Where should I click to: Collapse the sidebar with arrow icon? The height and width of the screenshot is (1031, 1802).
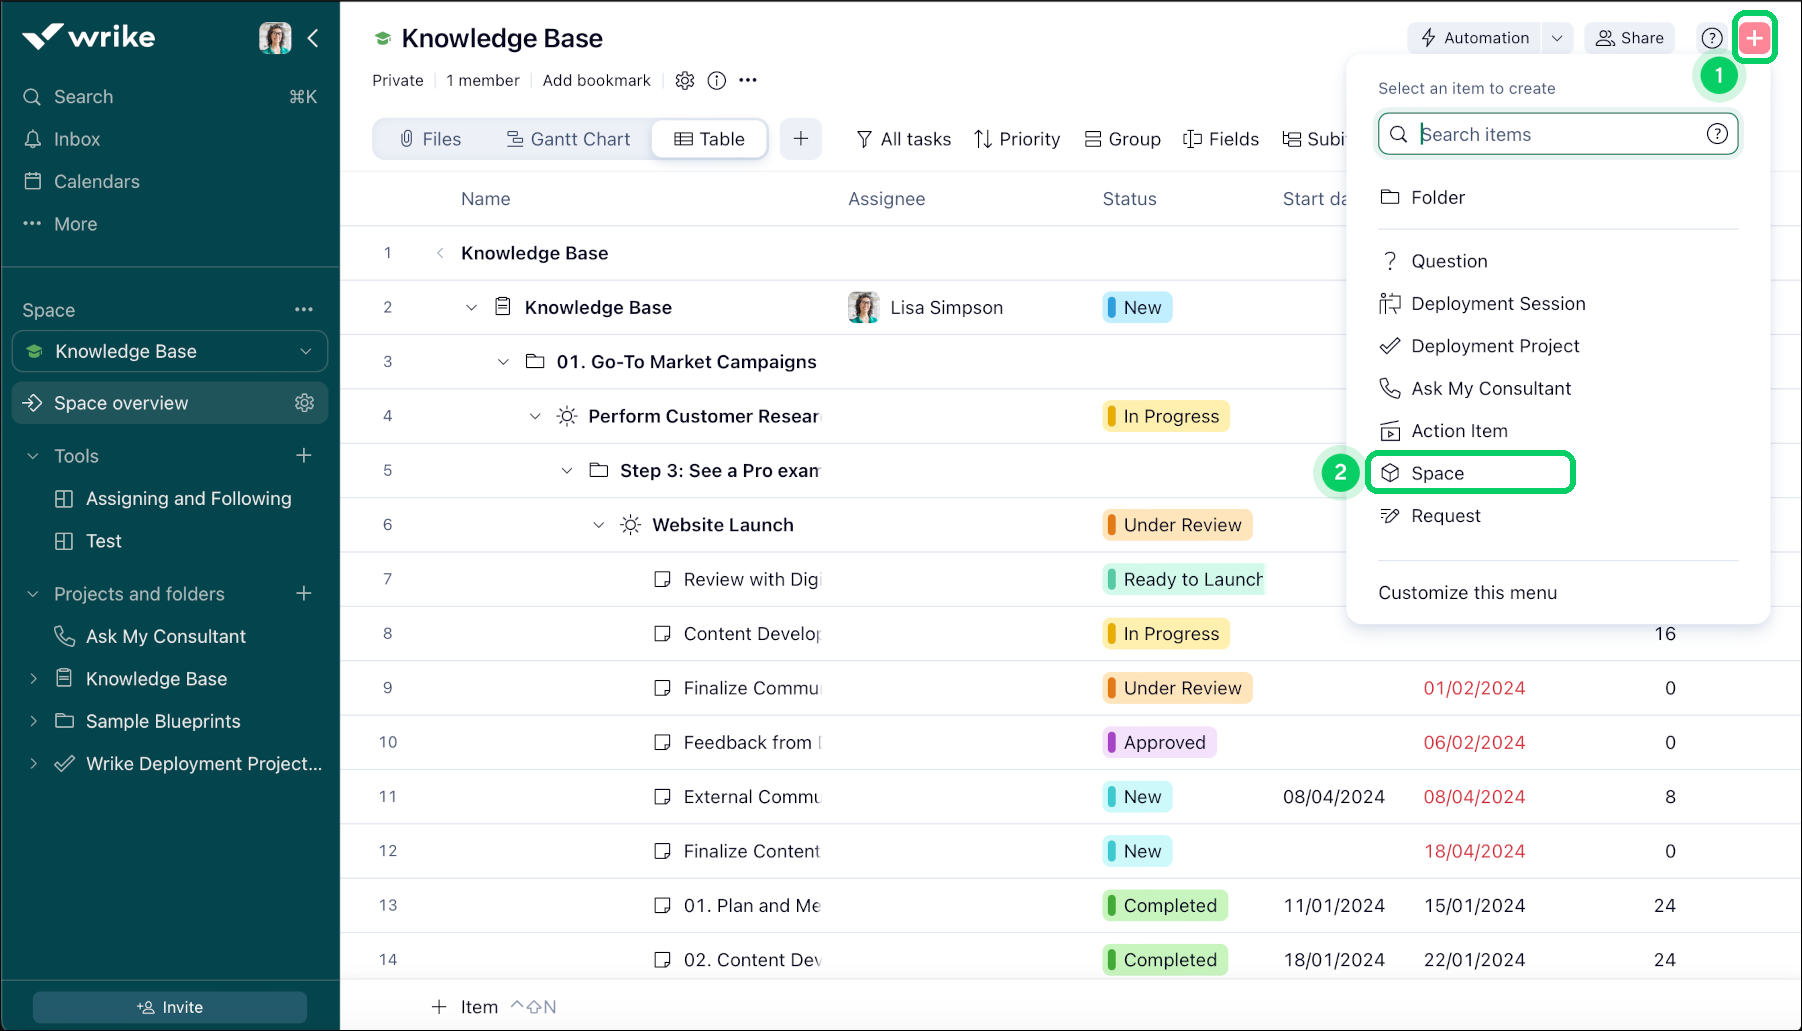[x=313, y=38]
